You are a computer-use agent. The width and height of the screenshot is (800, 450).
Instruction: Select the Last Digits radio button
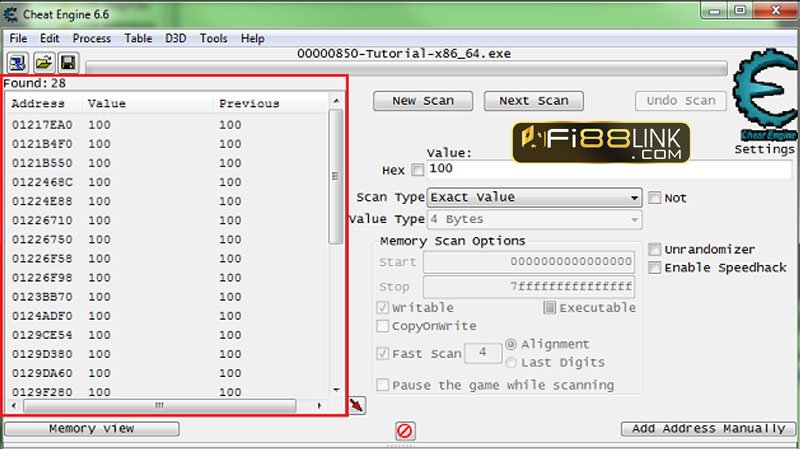pos(511,363)
